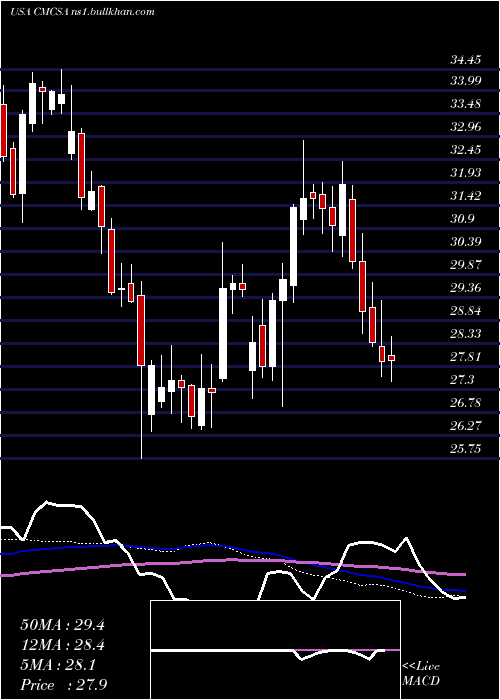Click the 28.84 price axis label
500x700 pixels.
point(466,311)
